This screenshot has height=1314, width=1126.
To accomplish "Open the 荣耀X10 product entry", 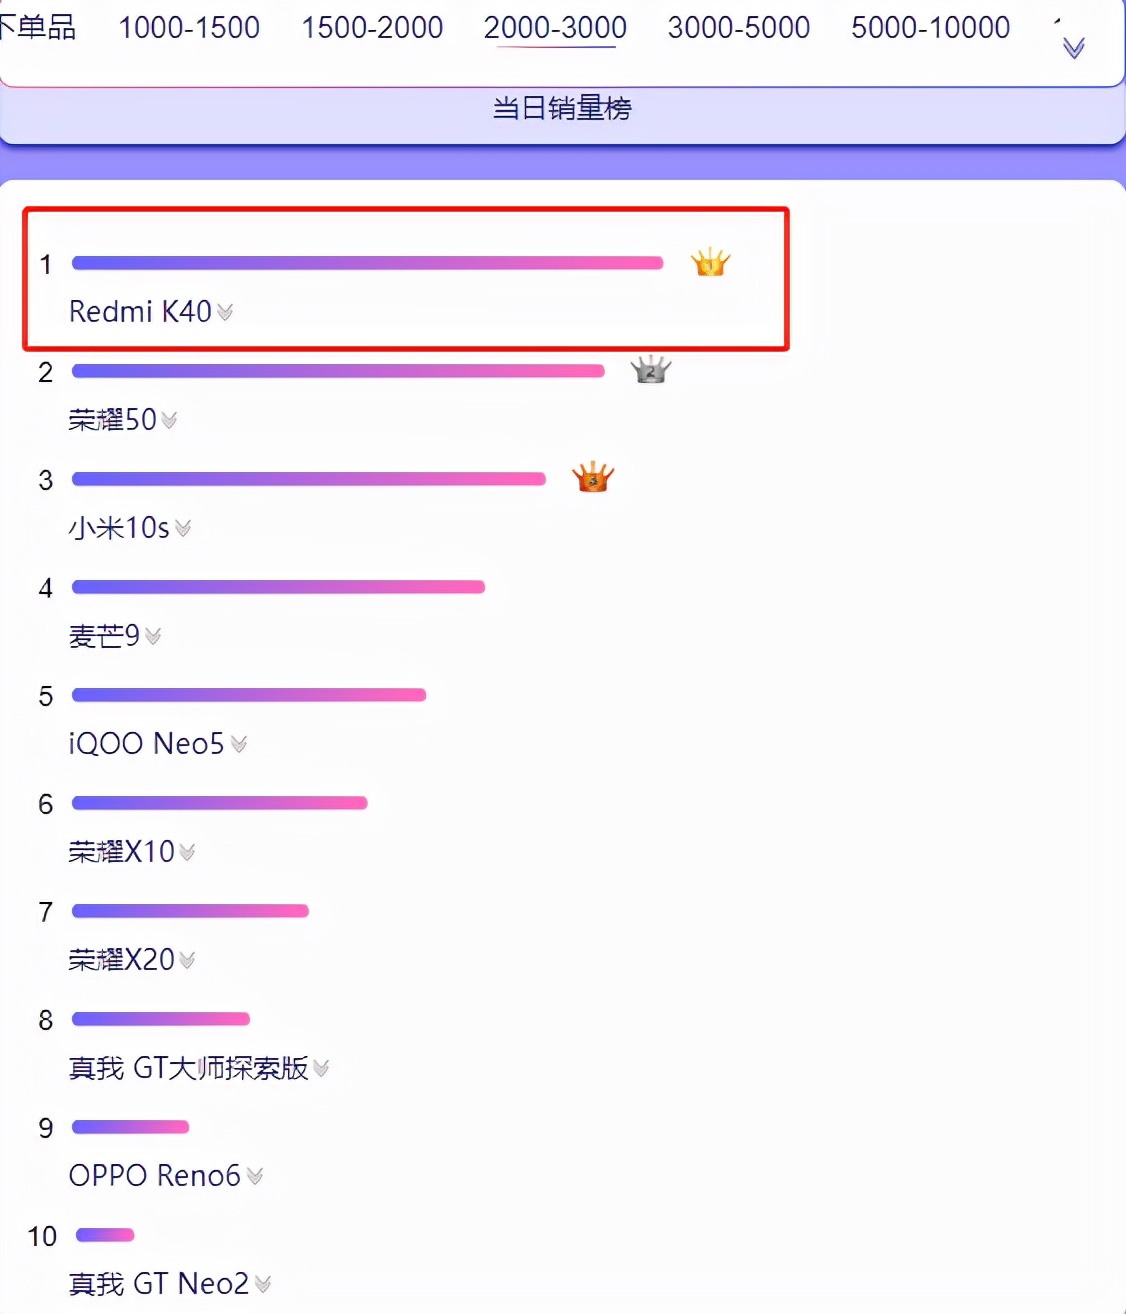I will (121, 852).
